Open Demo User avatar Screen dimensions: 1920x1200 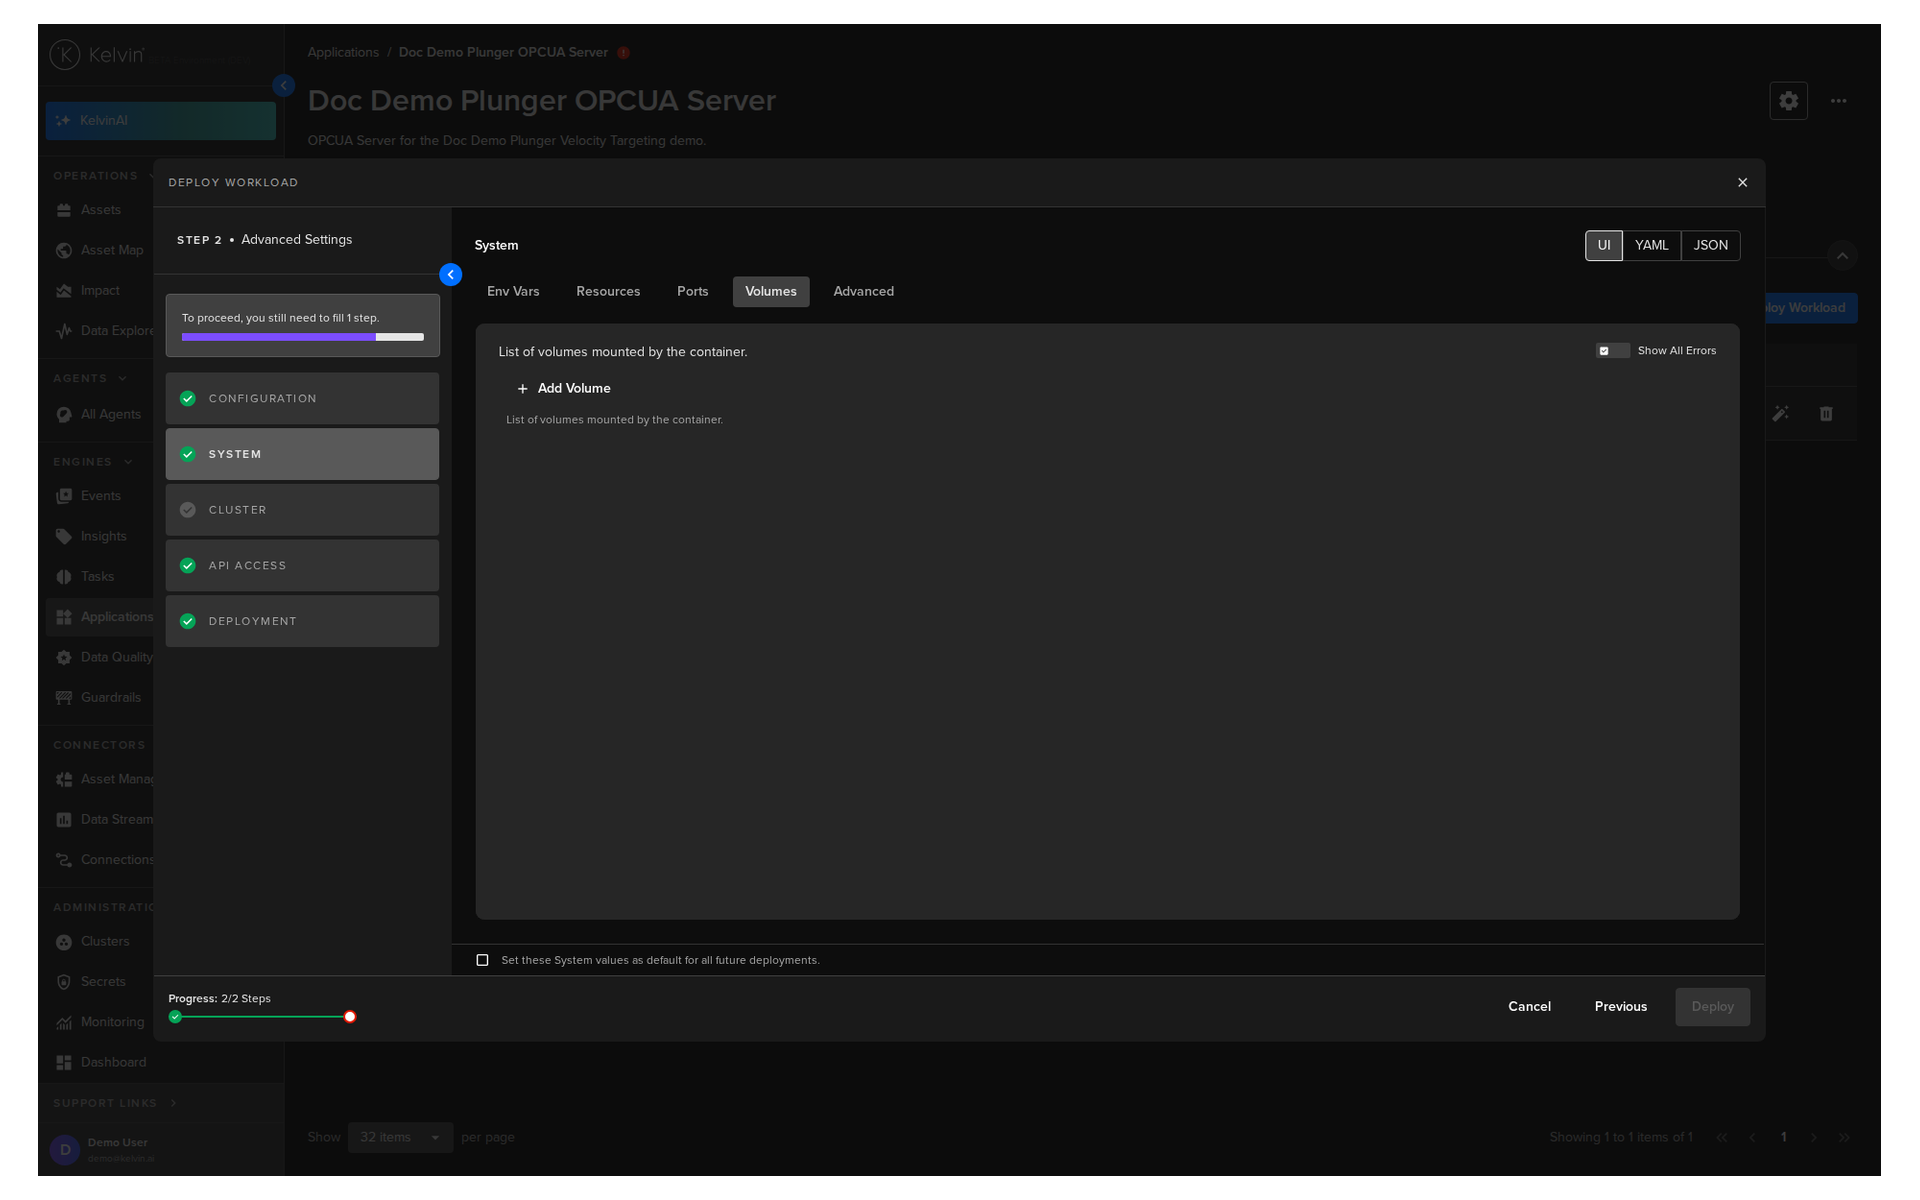[x=65, y=1150]
